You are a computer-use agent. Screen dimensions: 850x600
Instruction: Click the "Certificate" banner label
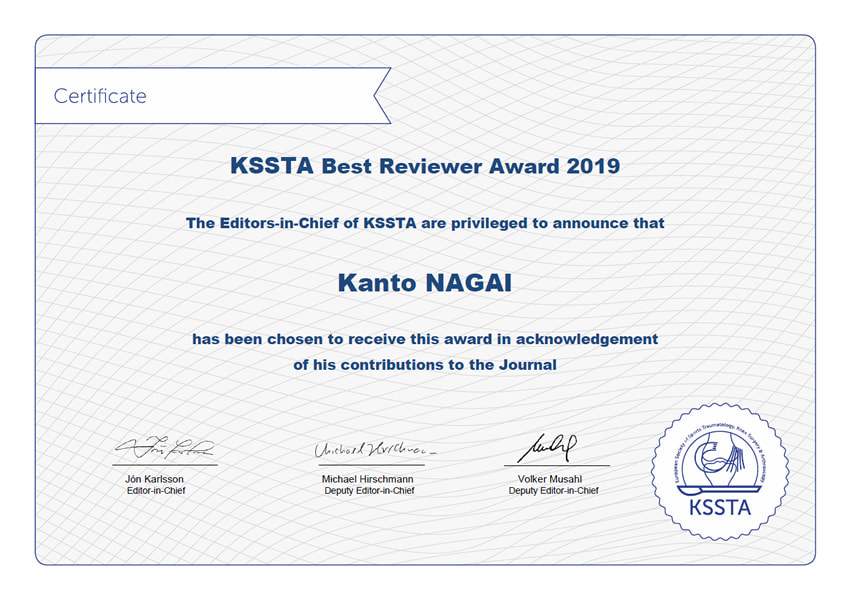(x=100, y=96)
